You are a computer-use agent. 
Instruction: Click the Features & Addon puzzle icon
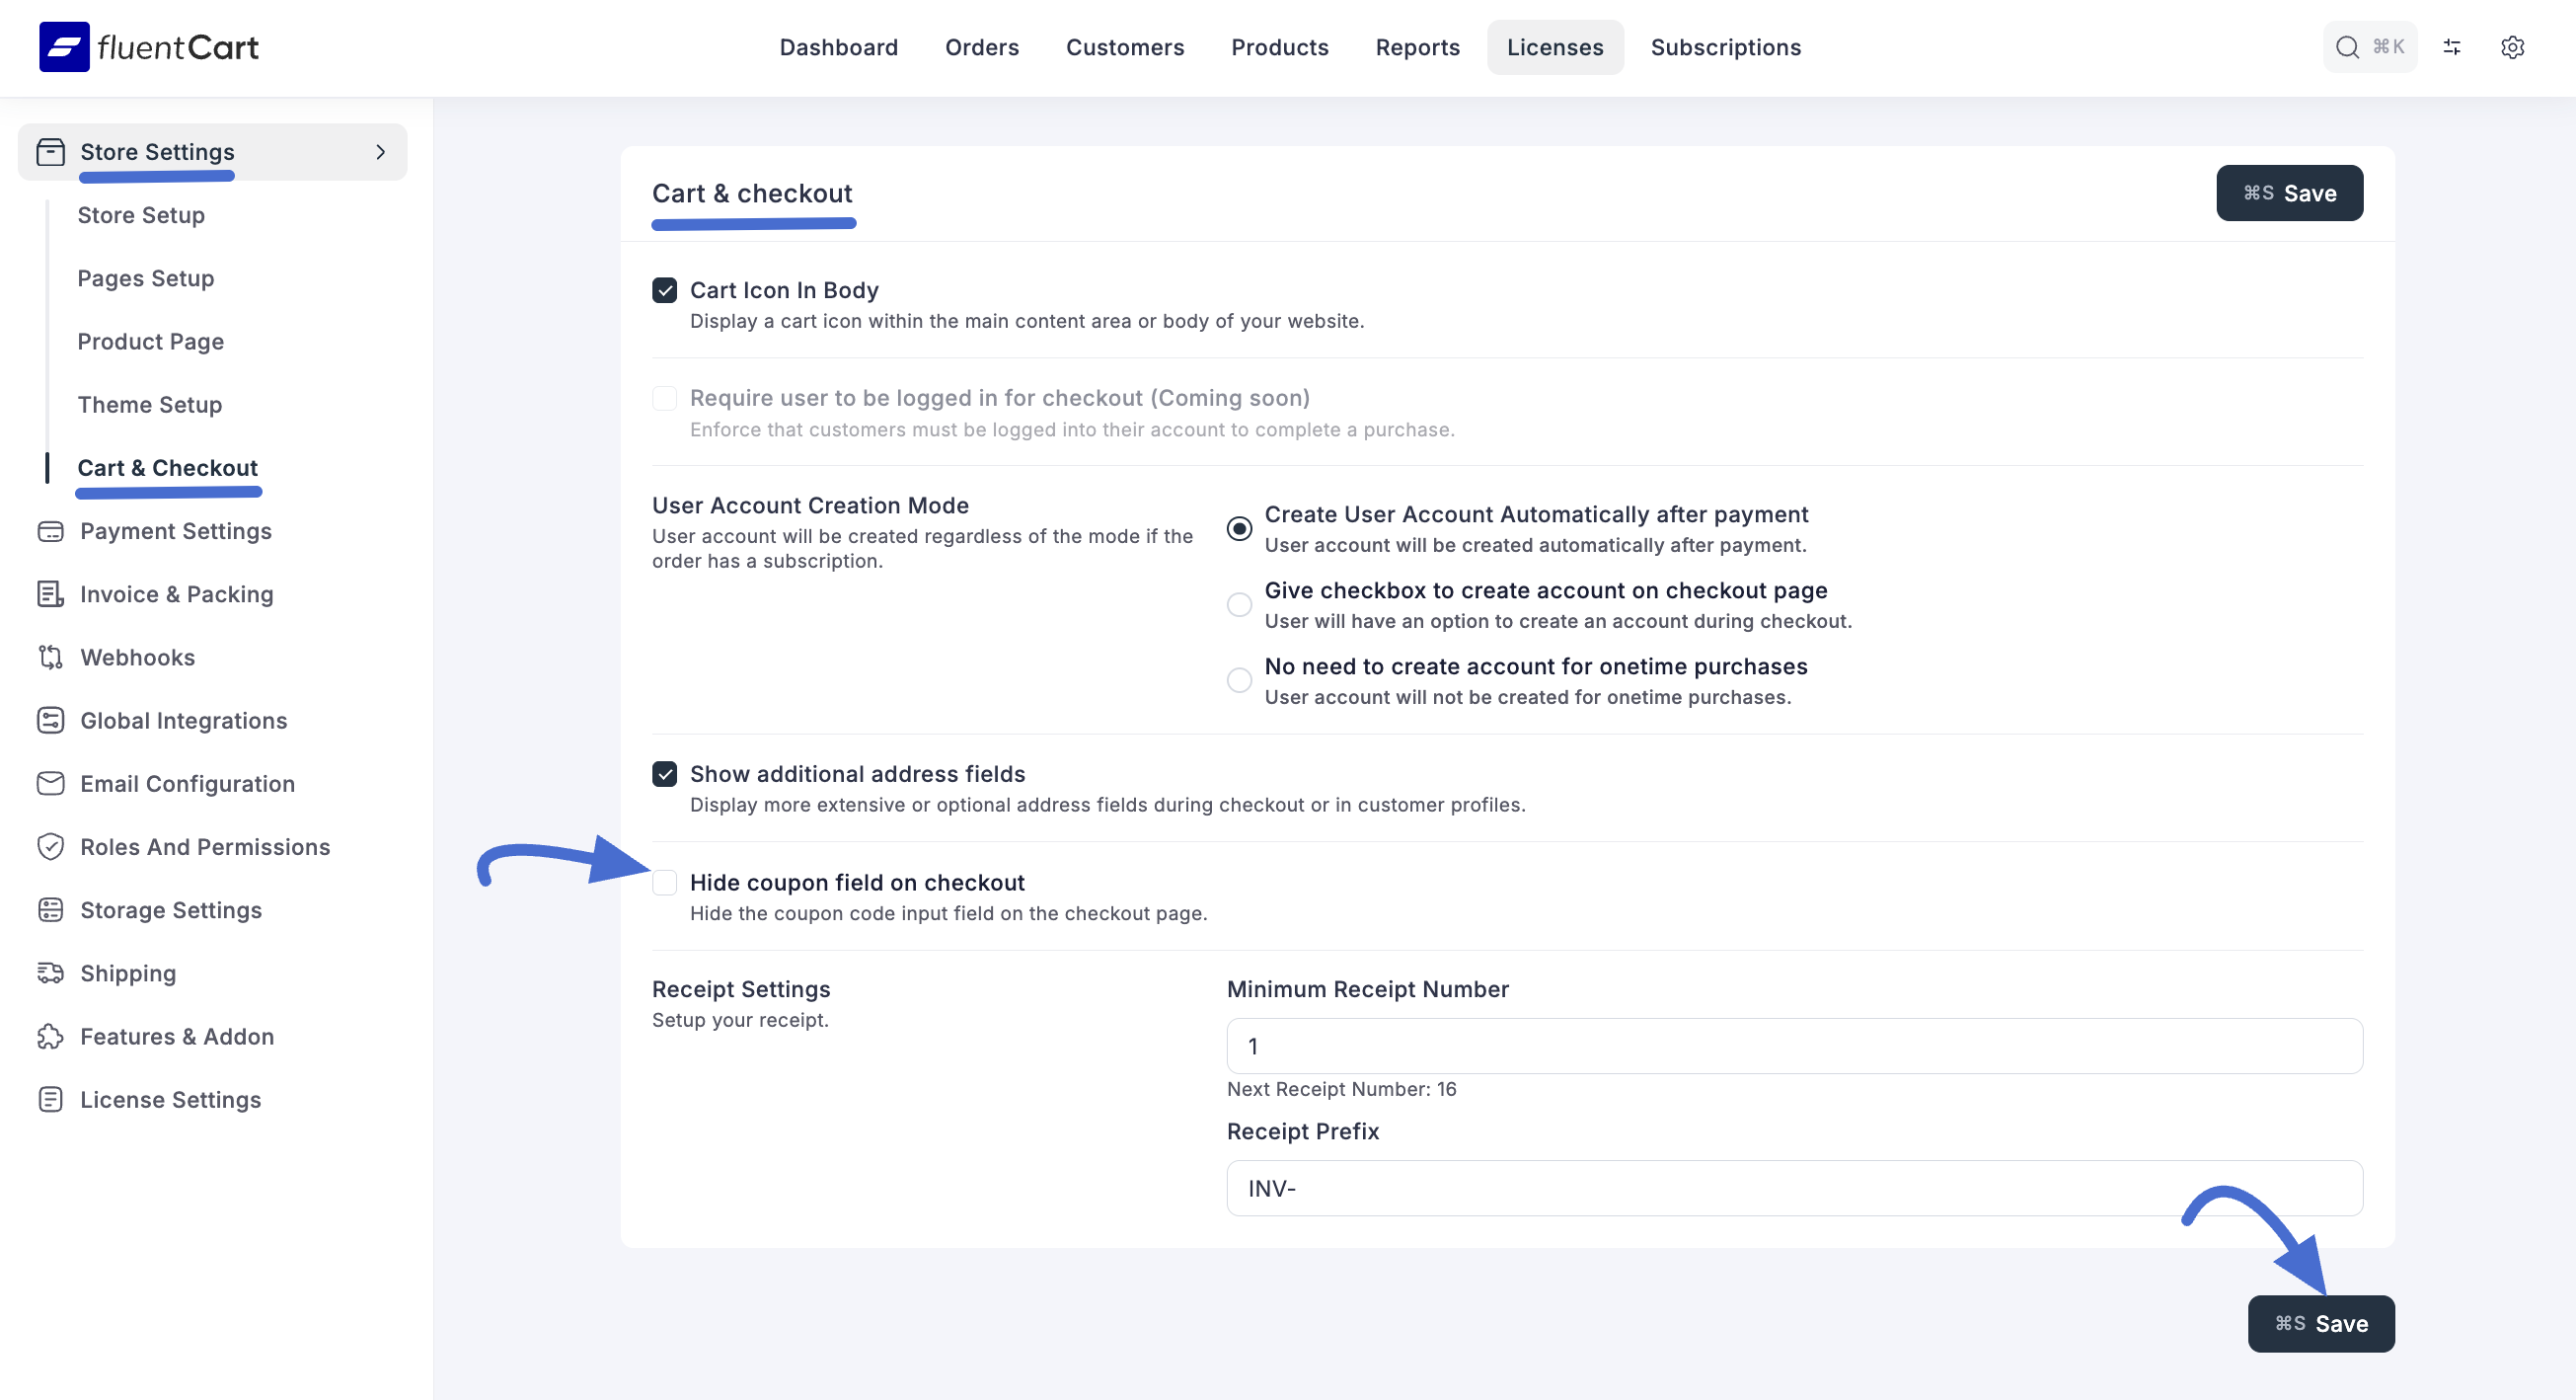50,1036
